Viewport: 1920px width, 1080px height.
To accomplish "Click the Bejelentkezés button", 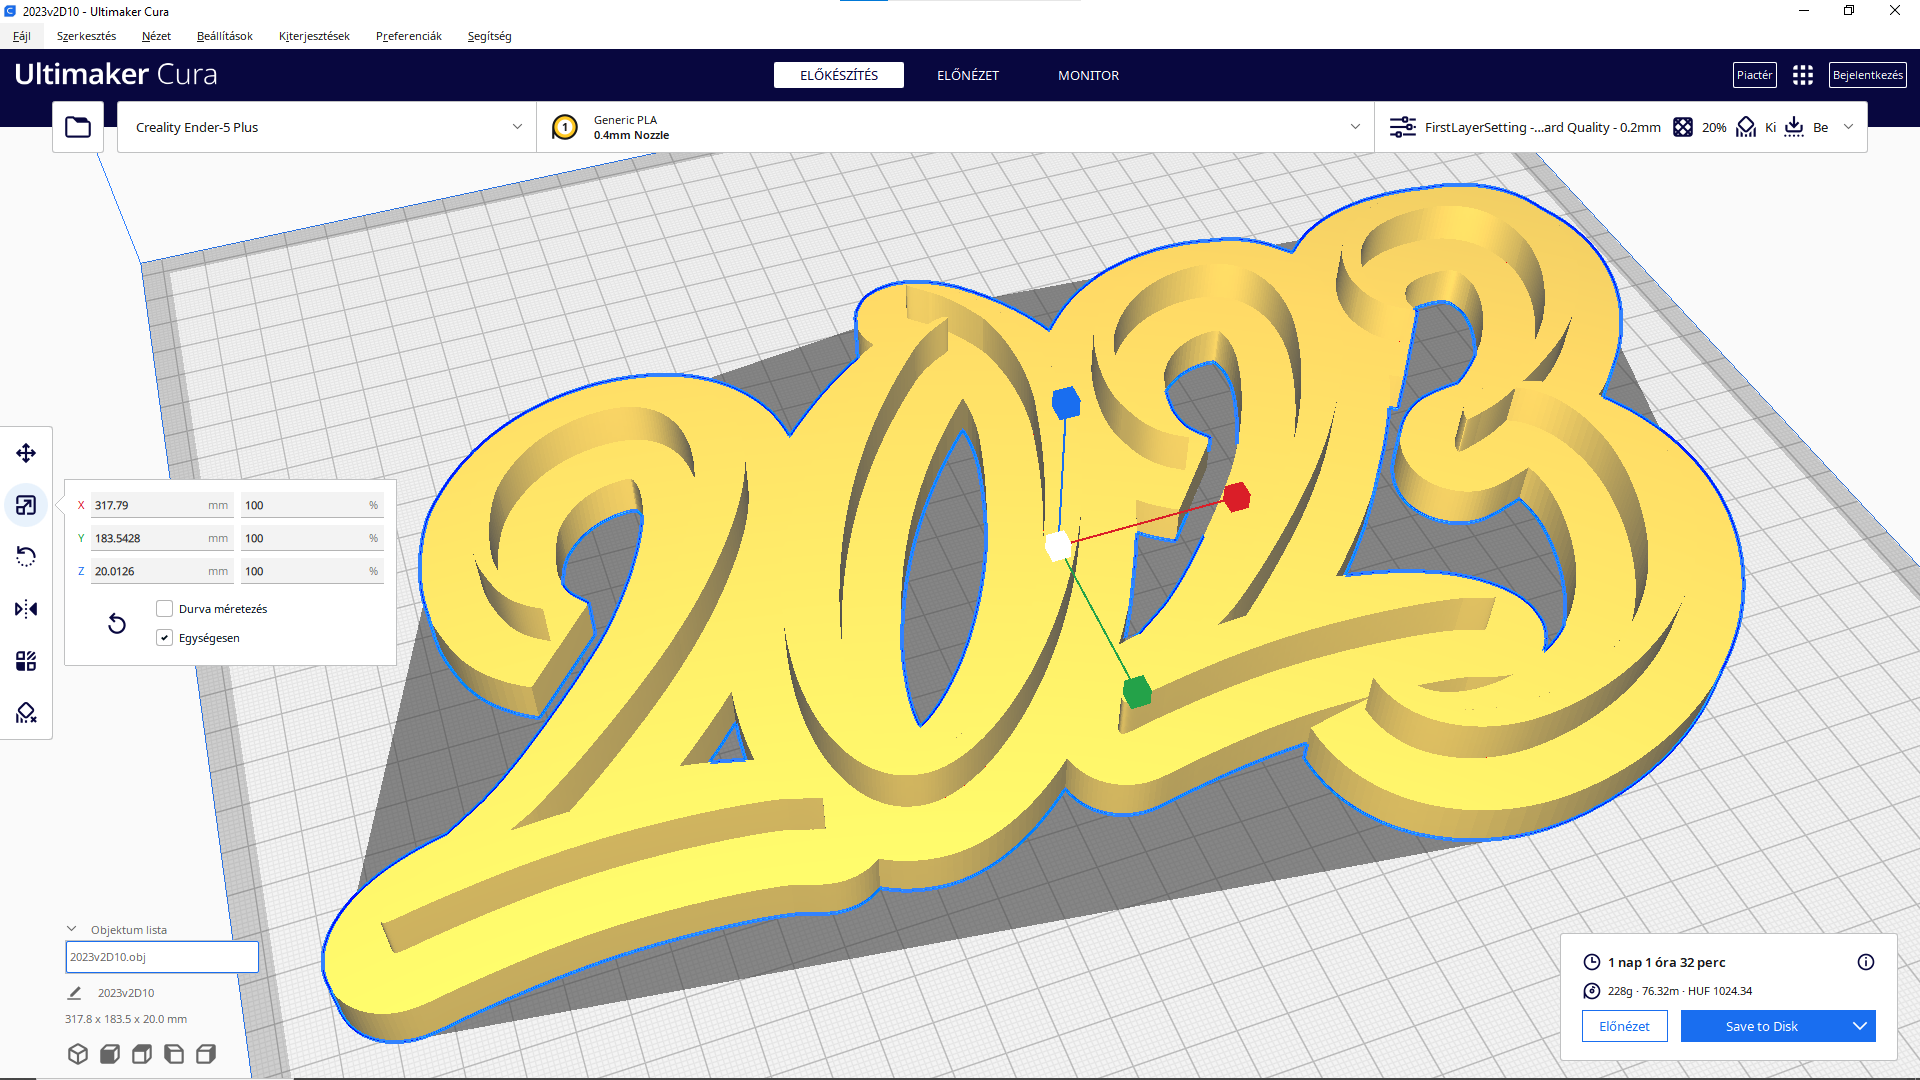I will pyautogui.click(x=1867, y=74).
